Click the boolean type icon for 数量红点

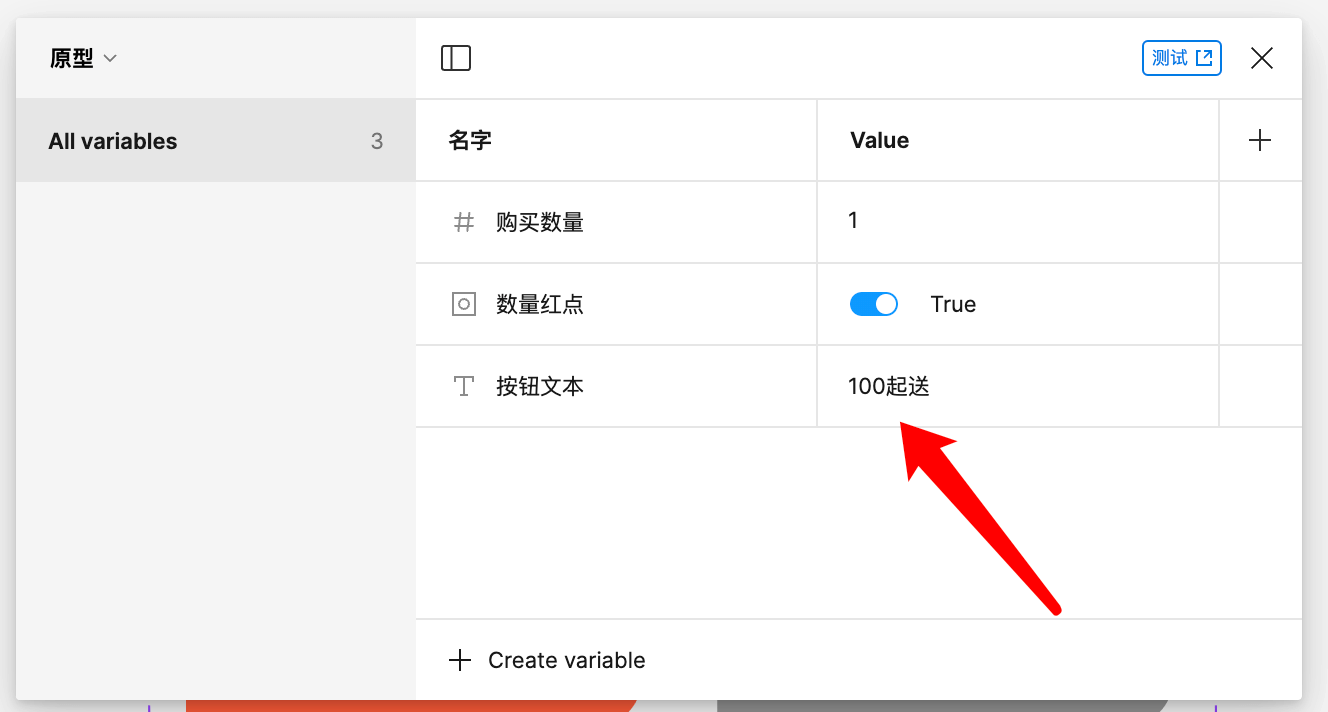(x=464, y=304)
